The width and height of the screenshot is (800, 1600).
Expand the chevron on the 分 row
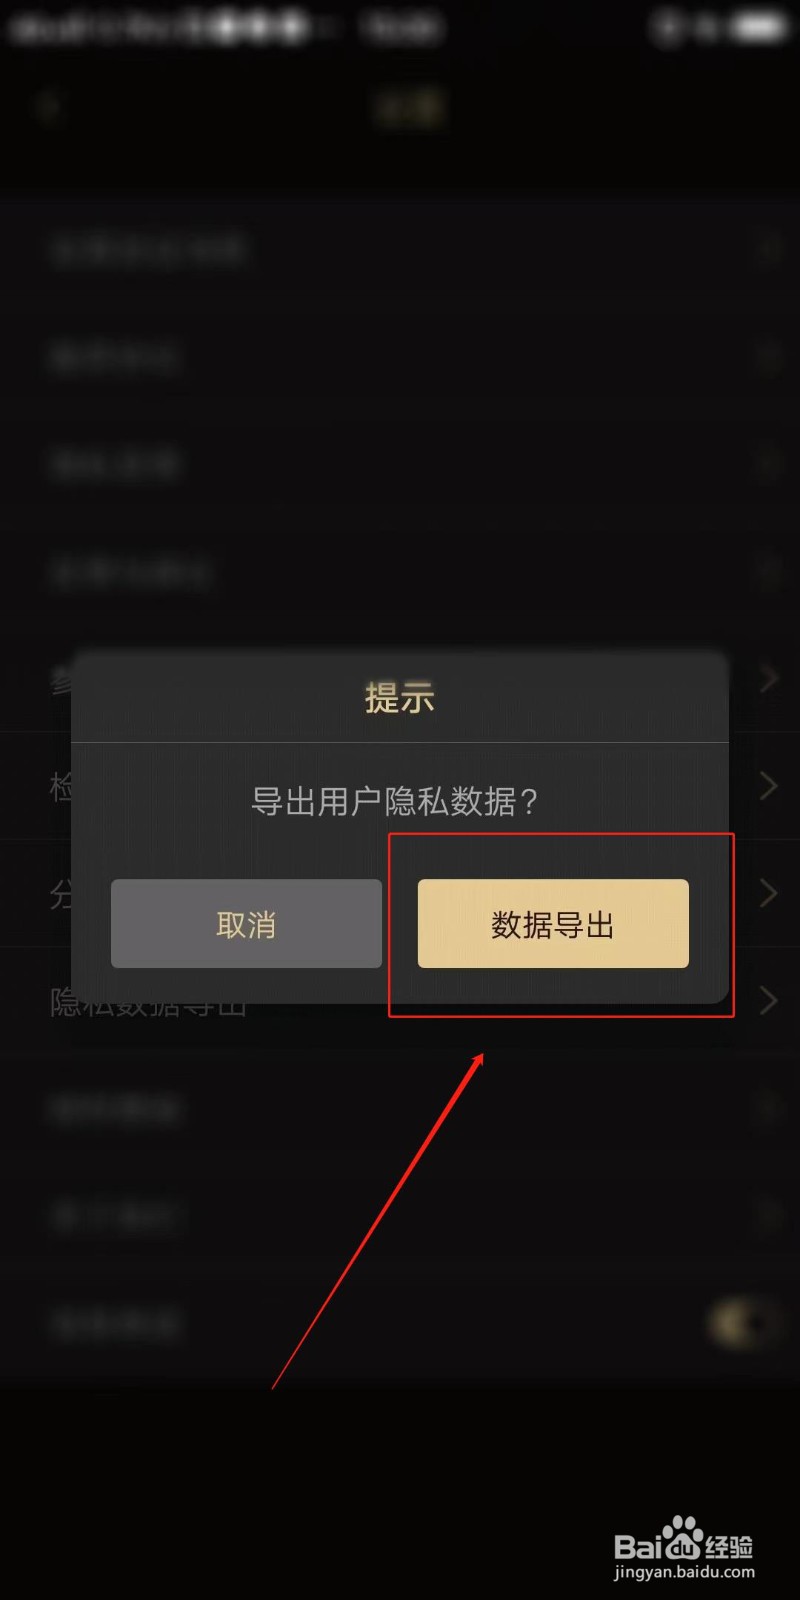768,893
